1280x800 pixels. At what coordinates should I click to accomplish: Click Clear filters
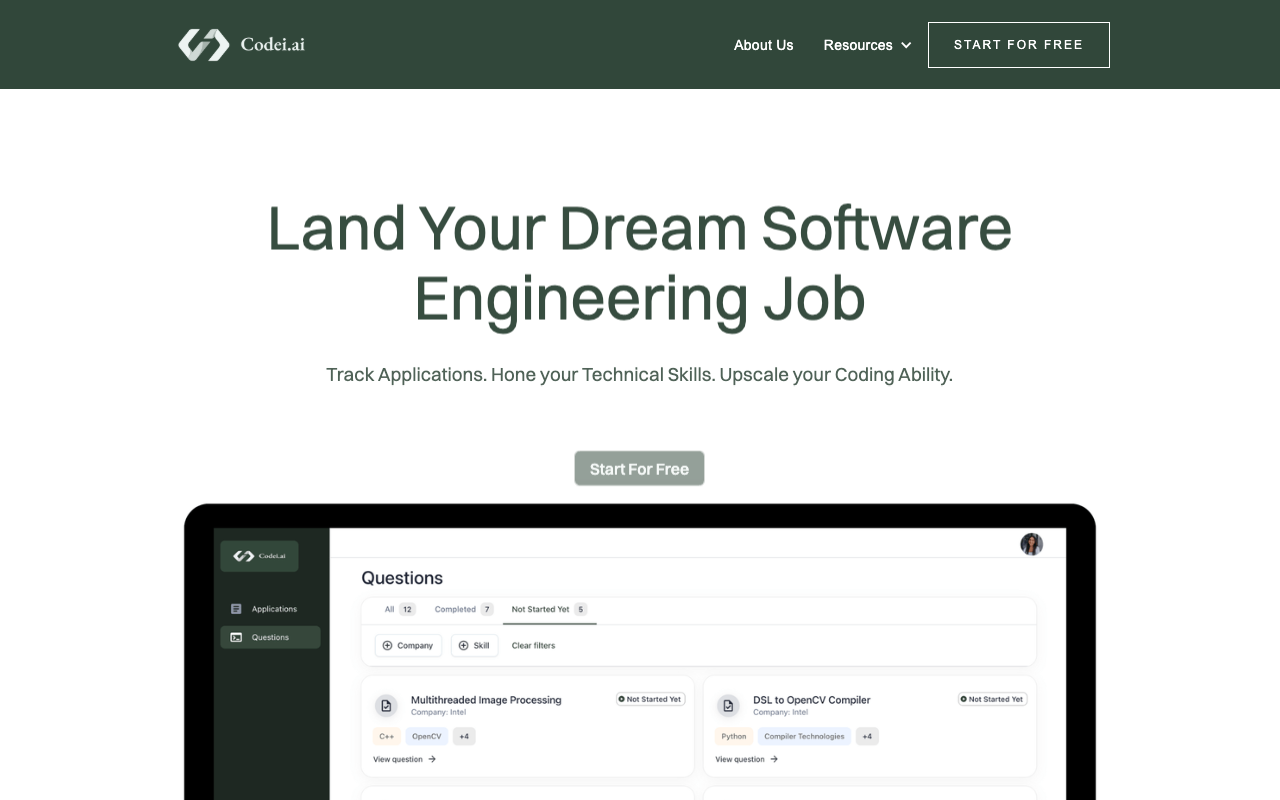[533, 646]
